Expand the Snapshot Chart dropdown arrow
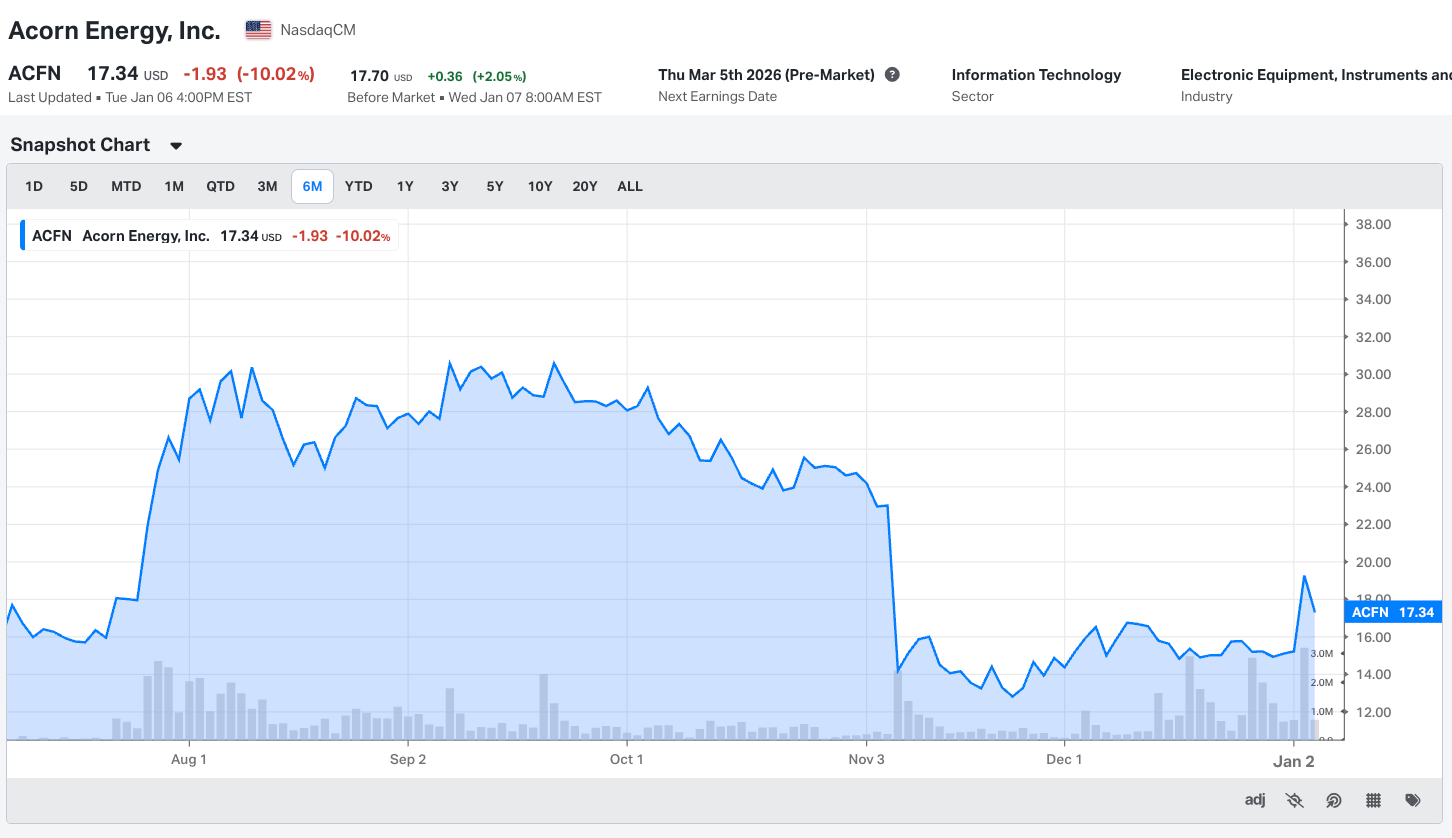The width and height of the screenshot is (1452, 838). click(176, 146)
